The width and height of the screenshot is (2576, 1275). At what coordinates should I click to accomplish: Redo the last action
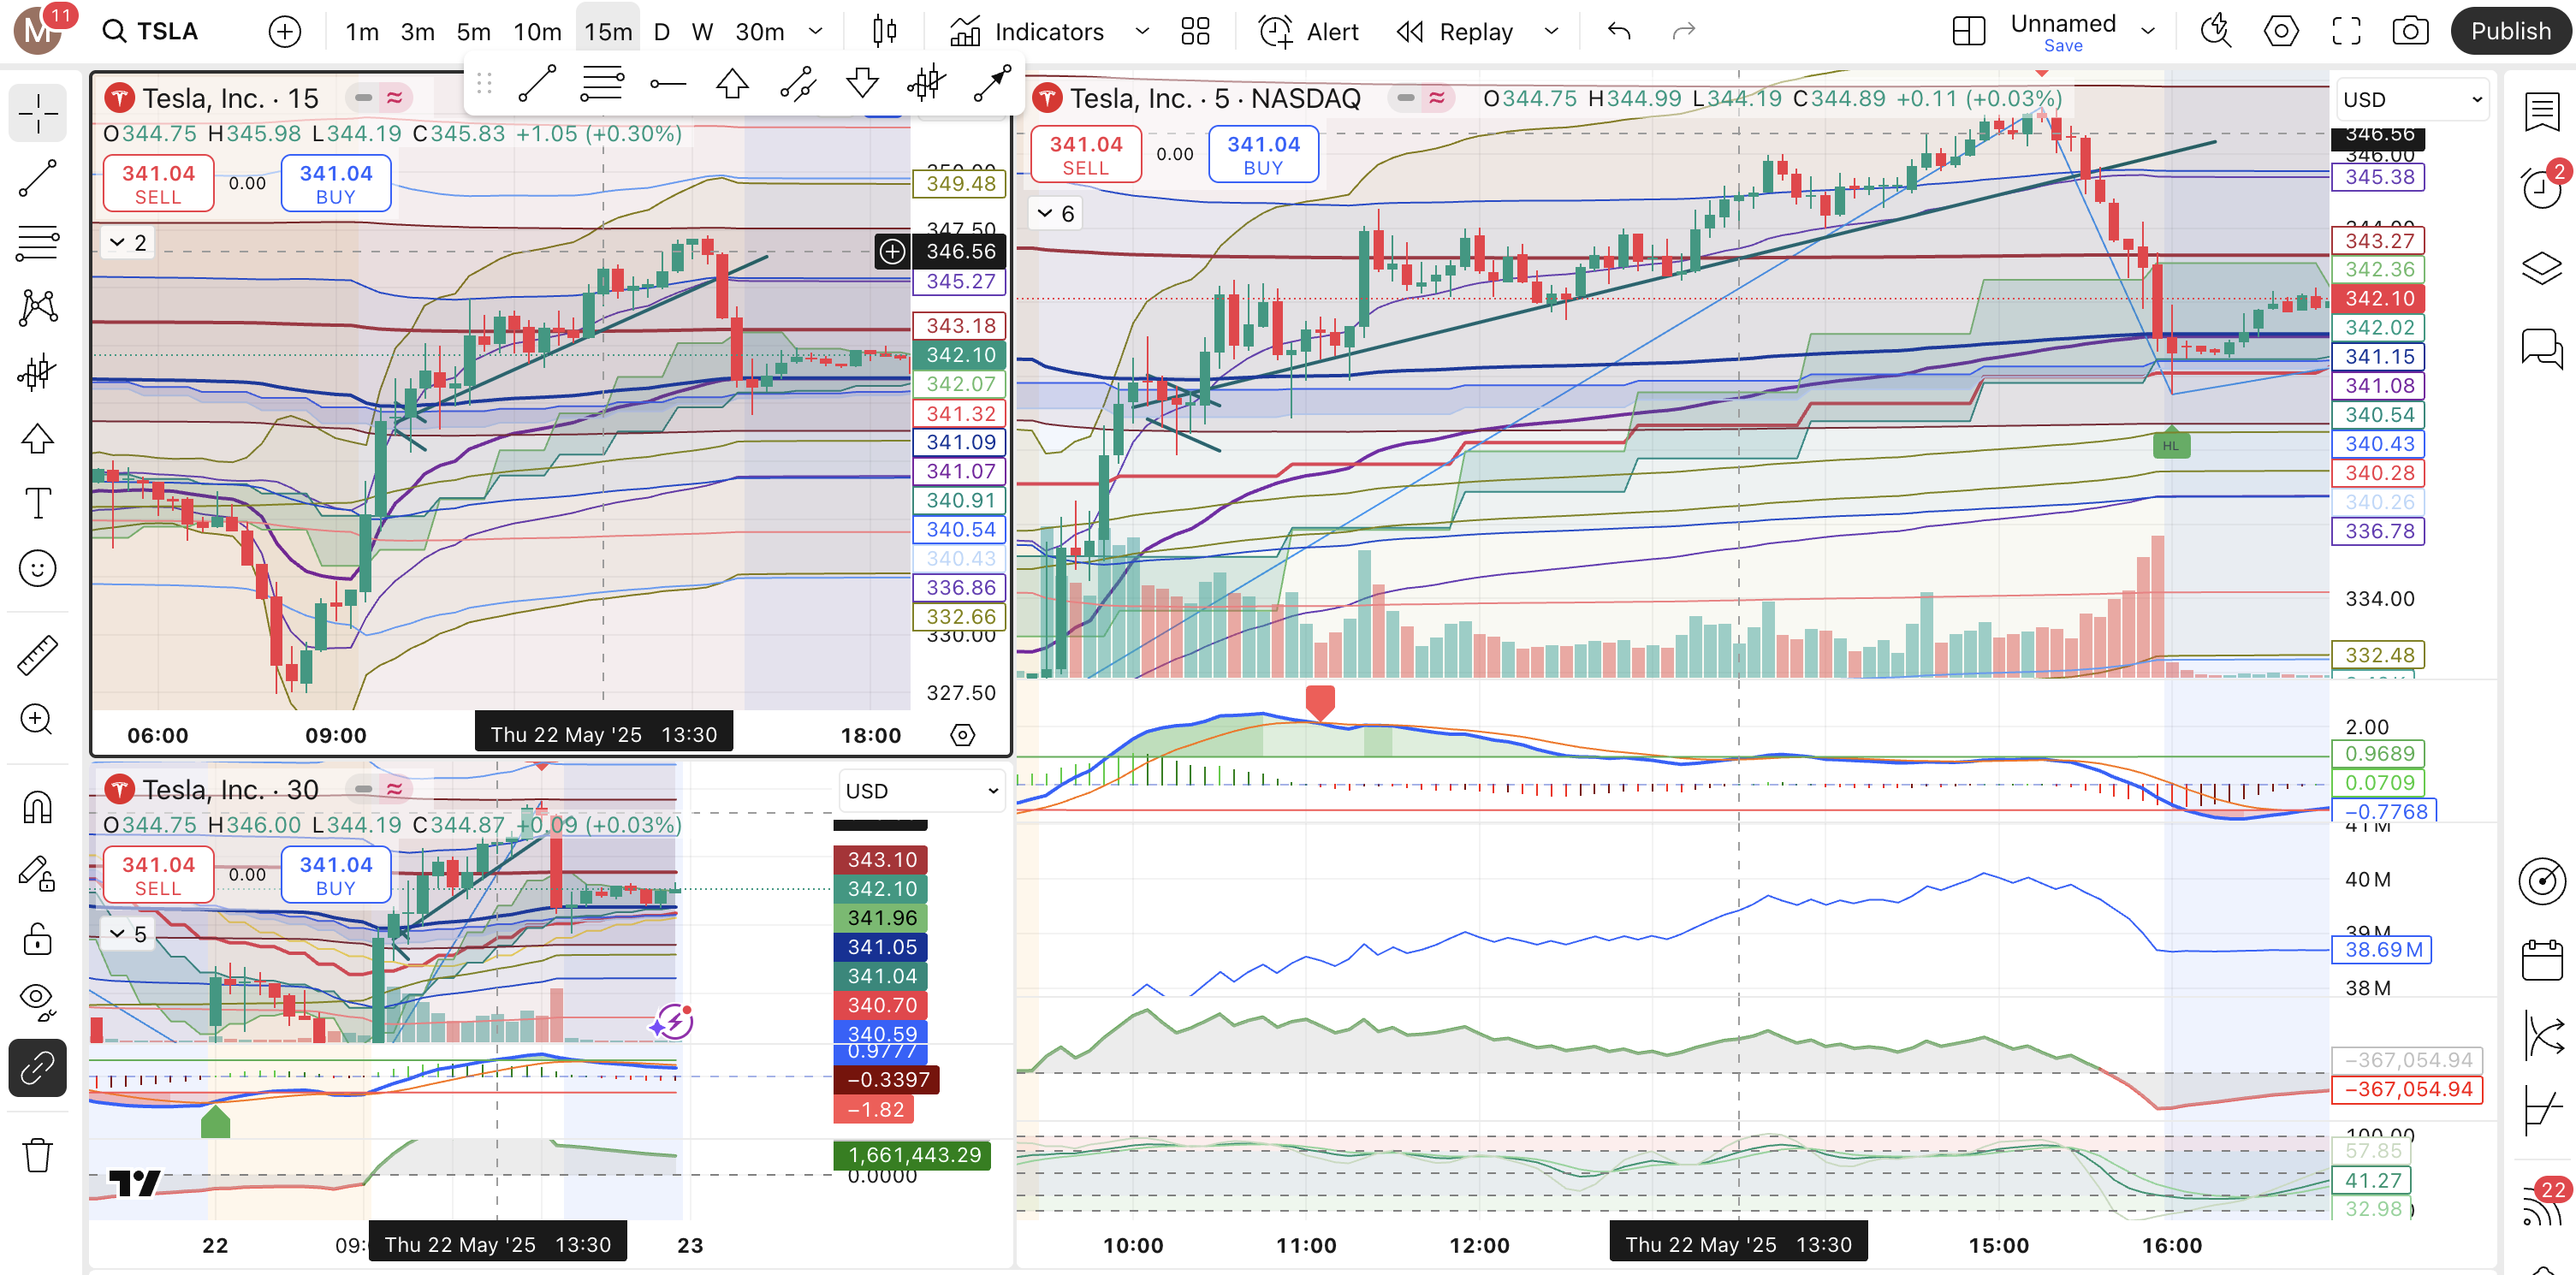point(1684,32)
